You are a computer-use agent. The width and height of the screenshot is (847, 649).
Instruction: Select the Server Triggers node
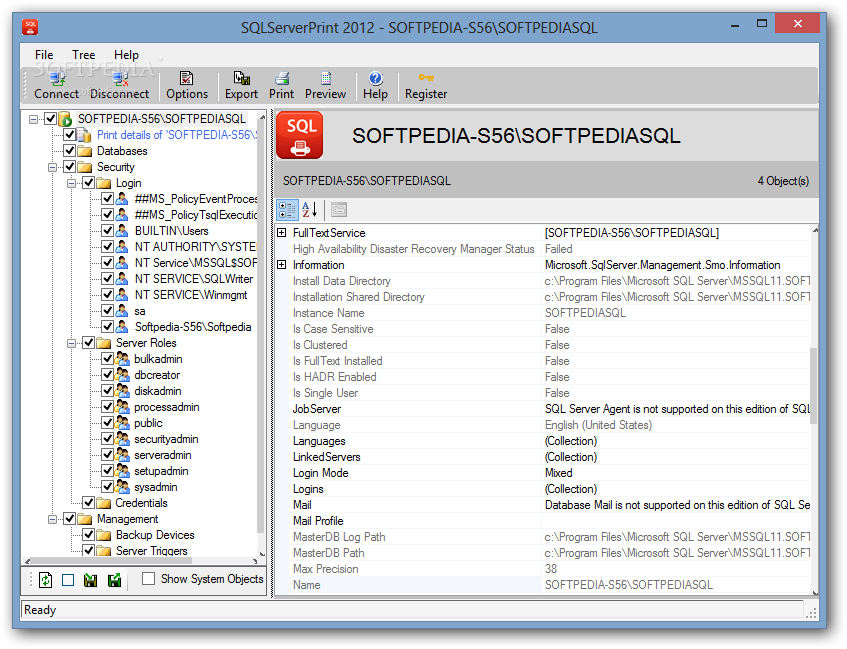coord(152,551)
